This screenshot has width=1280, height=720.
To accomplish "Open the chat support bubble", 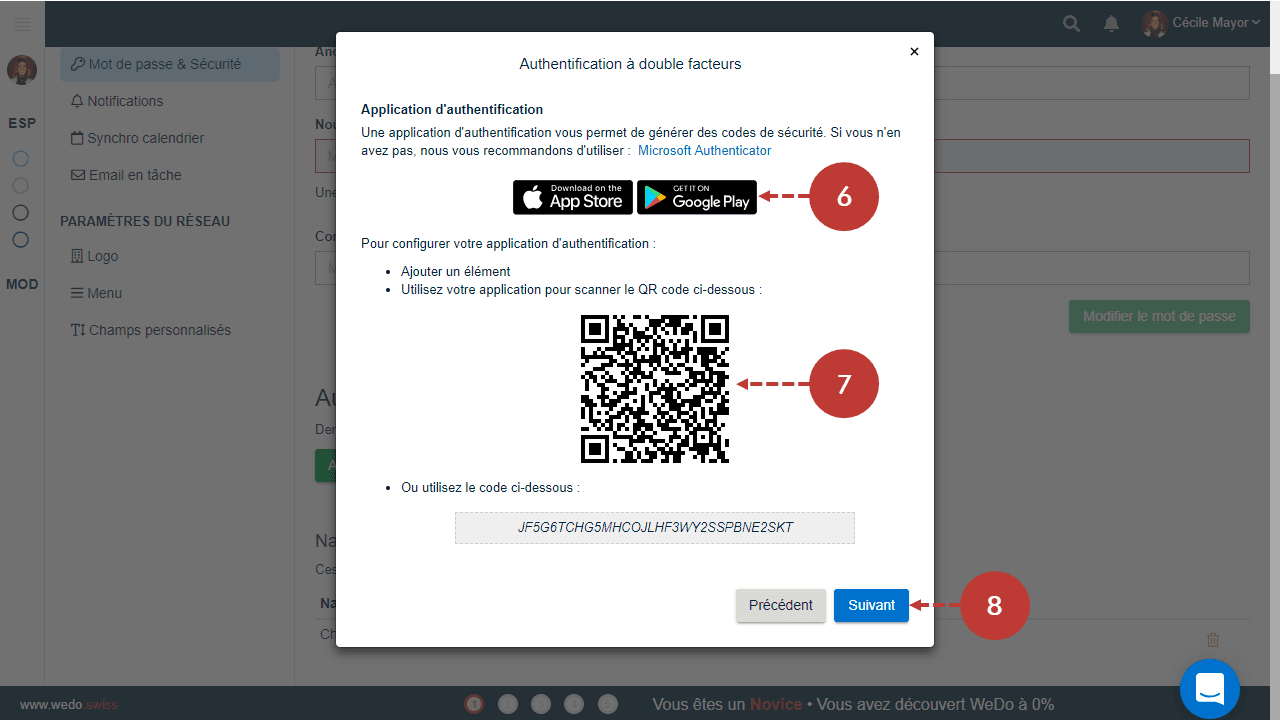I will point(1210,688).
